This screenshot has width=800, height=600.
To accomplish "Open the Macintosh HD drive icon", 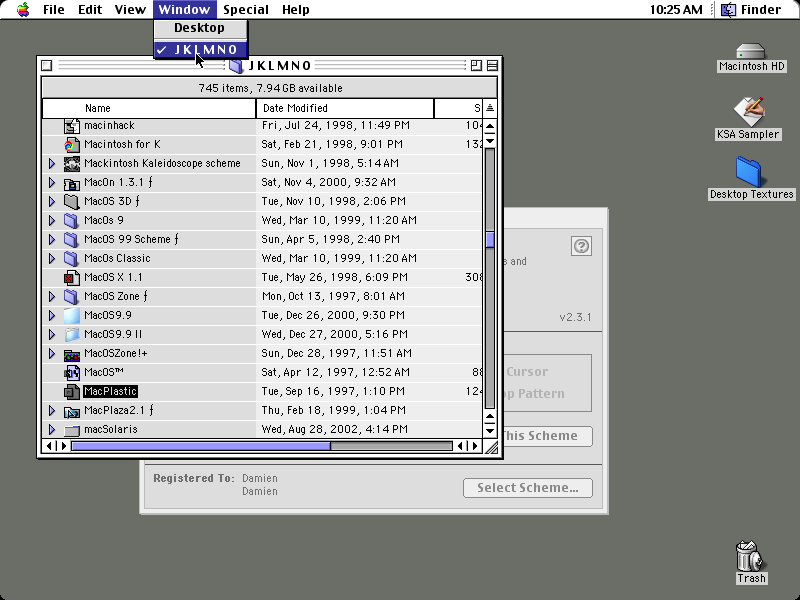I will click(x=751, y=52).
